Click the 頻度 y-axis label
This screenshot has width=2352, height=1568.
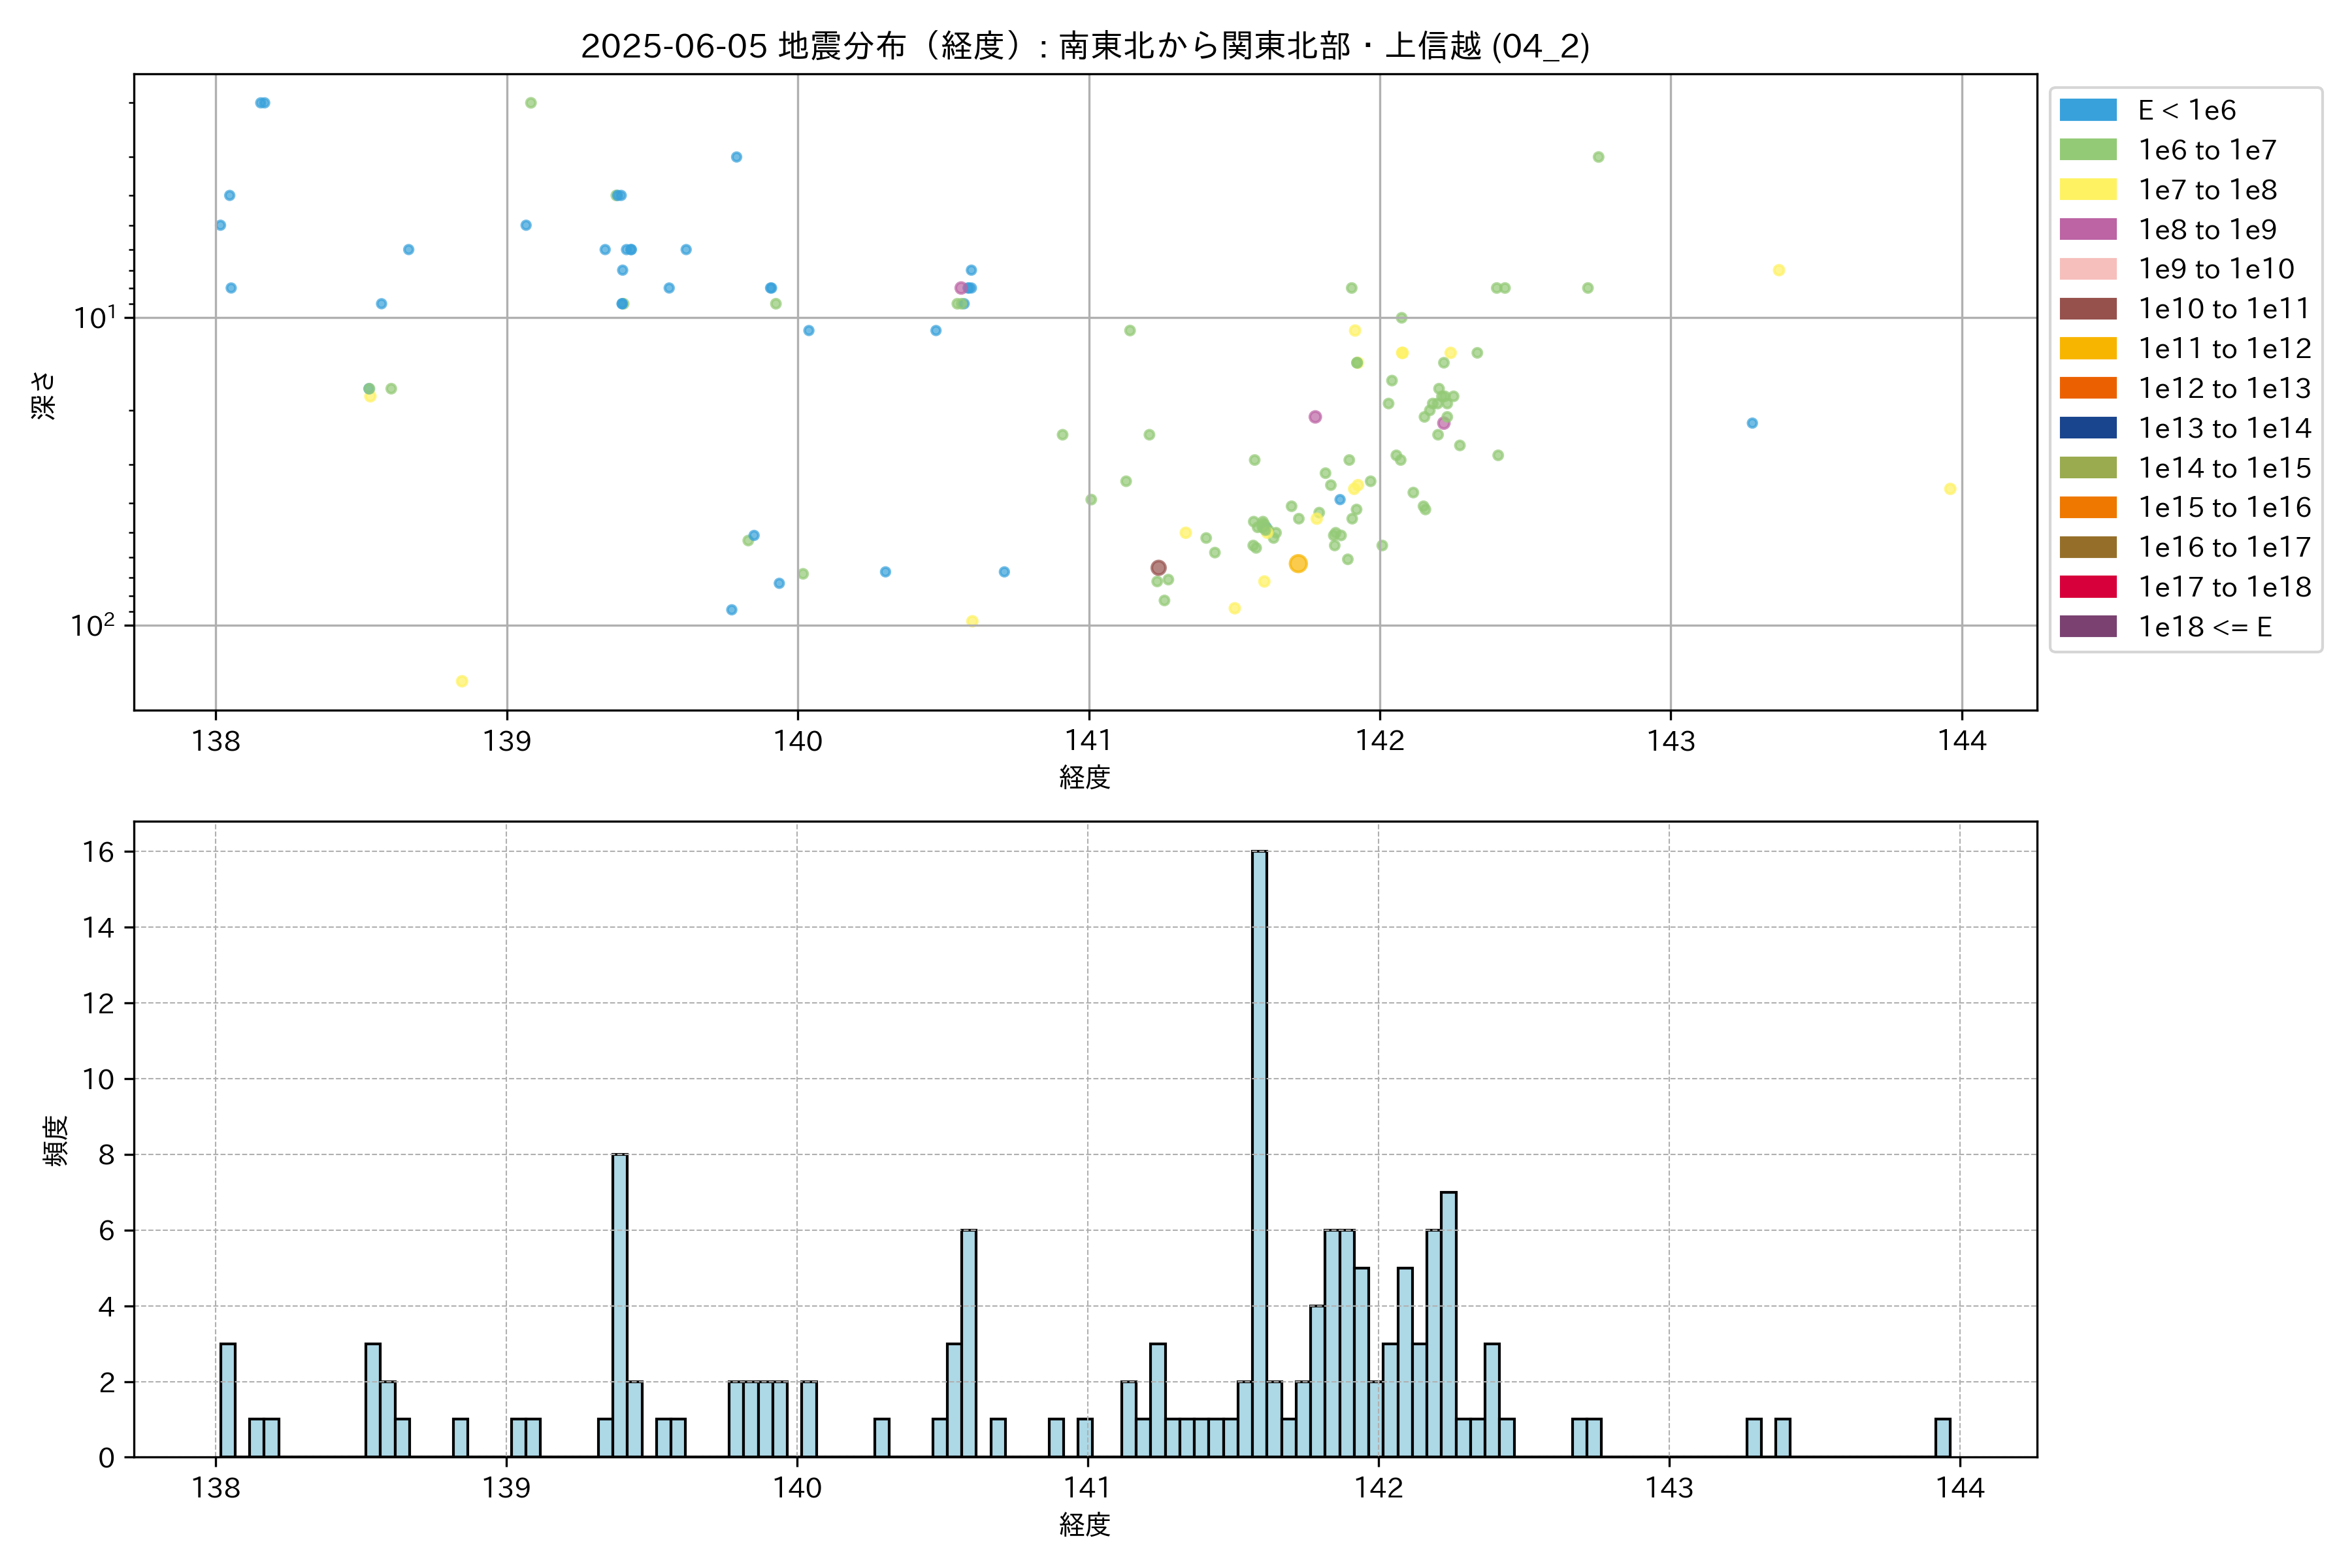56,1140
